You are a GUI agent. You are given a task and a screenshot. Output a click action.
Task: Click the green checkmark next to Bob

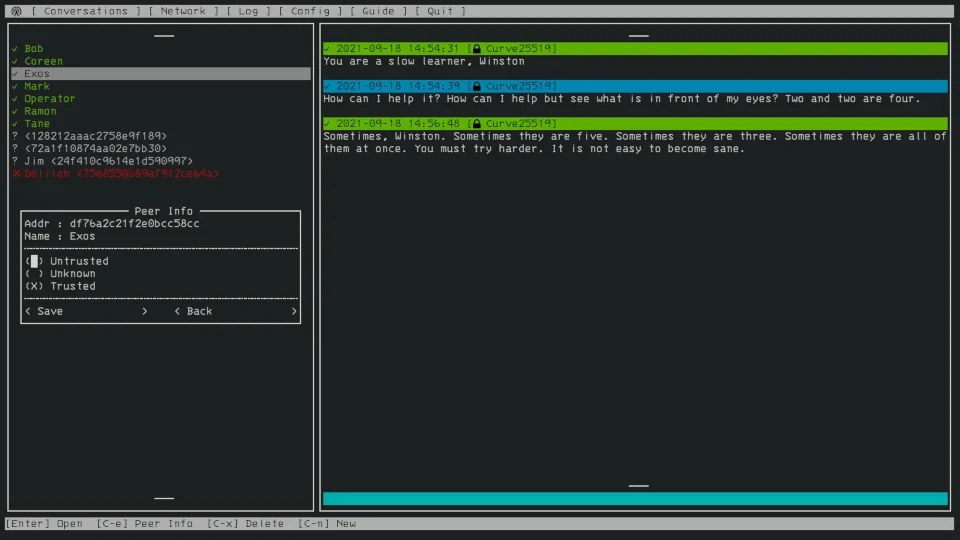[x=16, y=49]
